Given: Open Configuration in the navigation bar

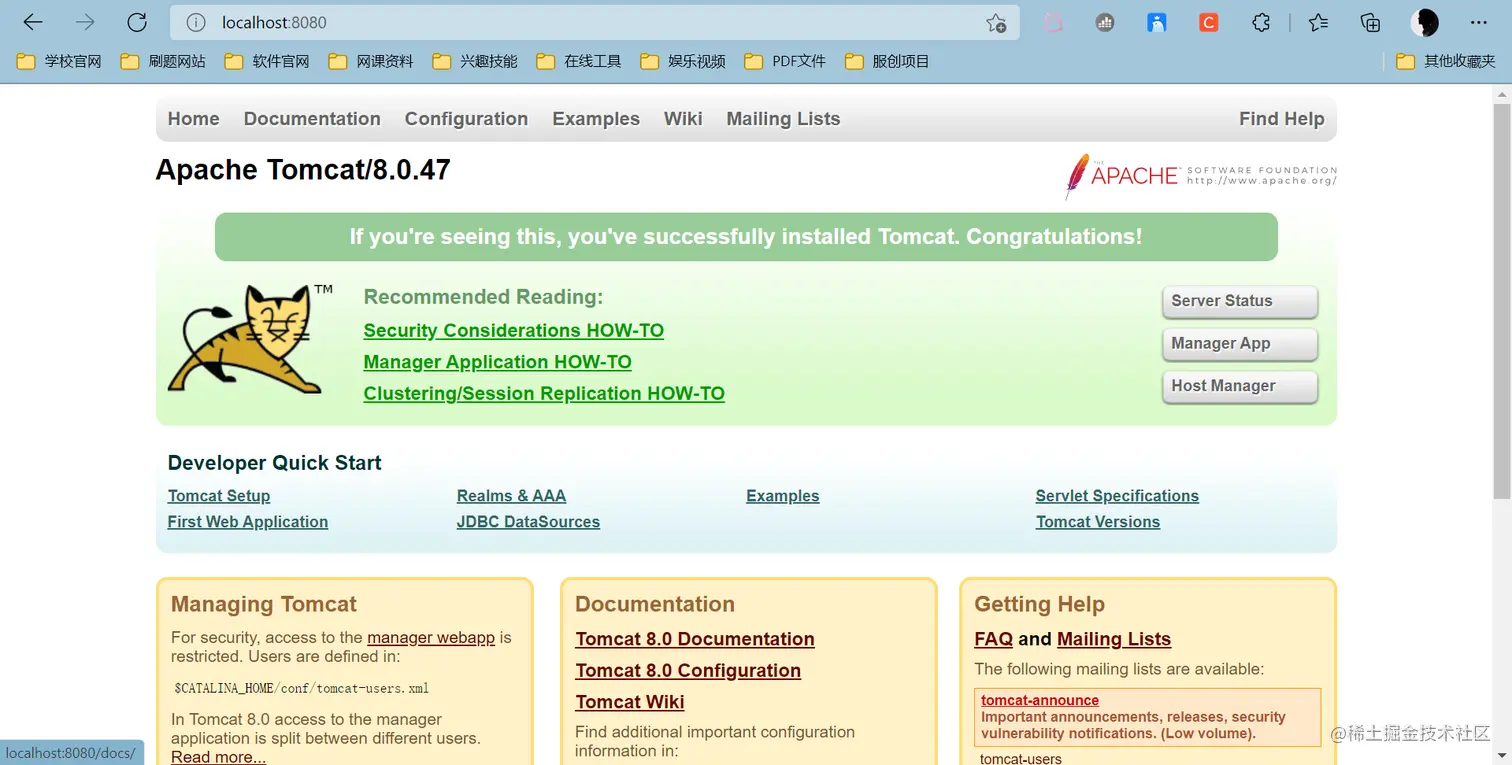Looking at the screenshot, I should click(x=466, y=119).
